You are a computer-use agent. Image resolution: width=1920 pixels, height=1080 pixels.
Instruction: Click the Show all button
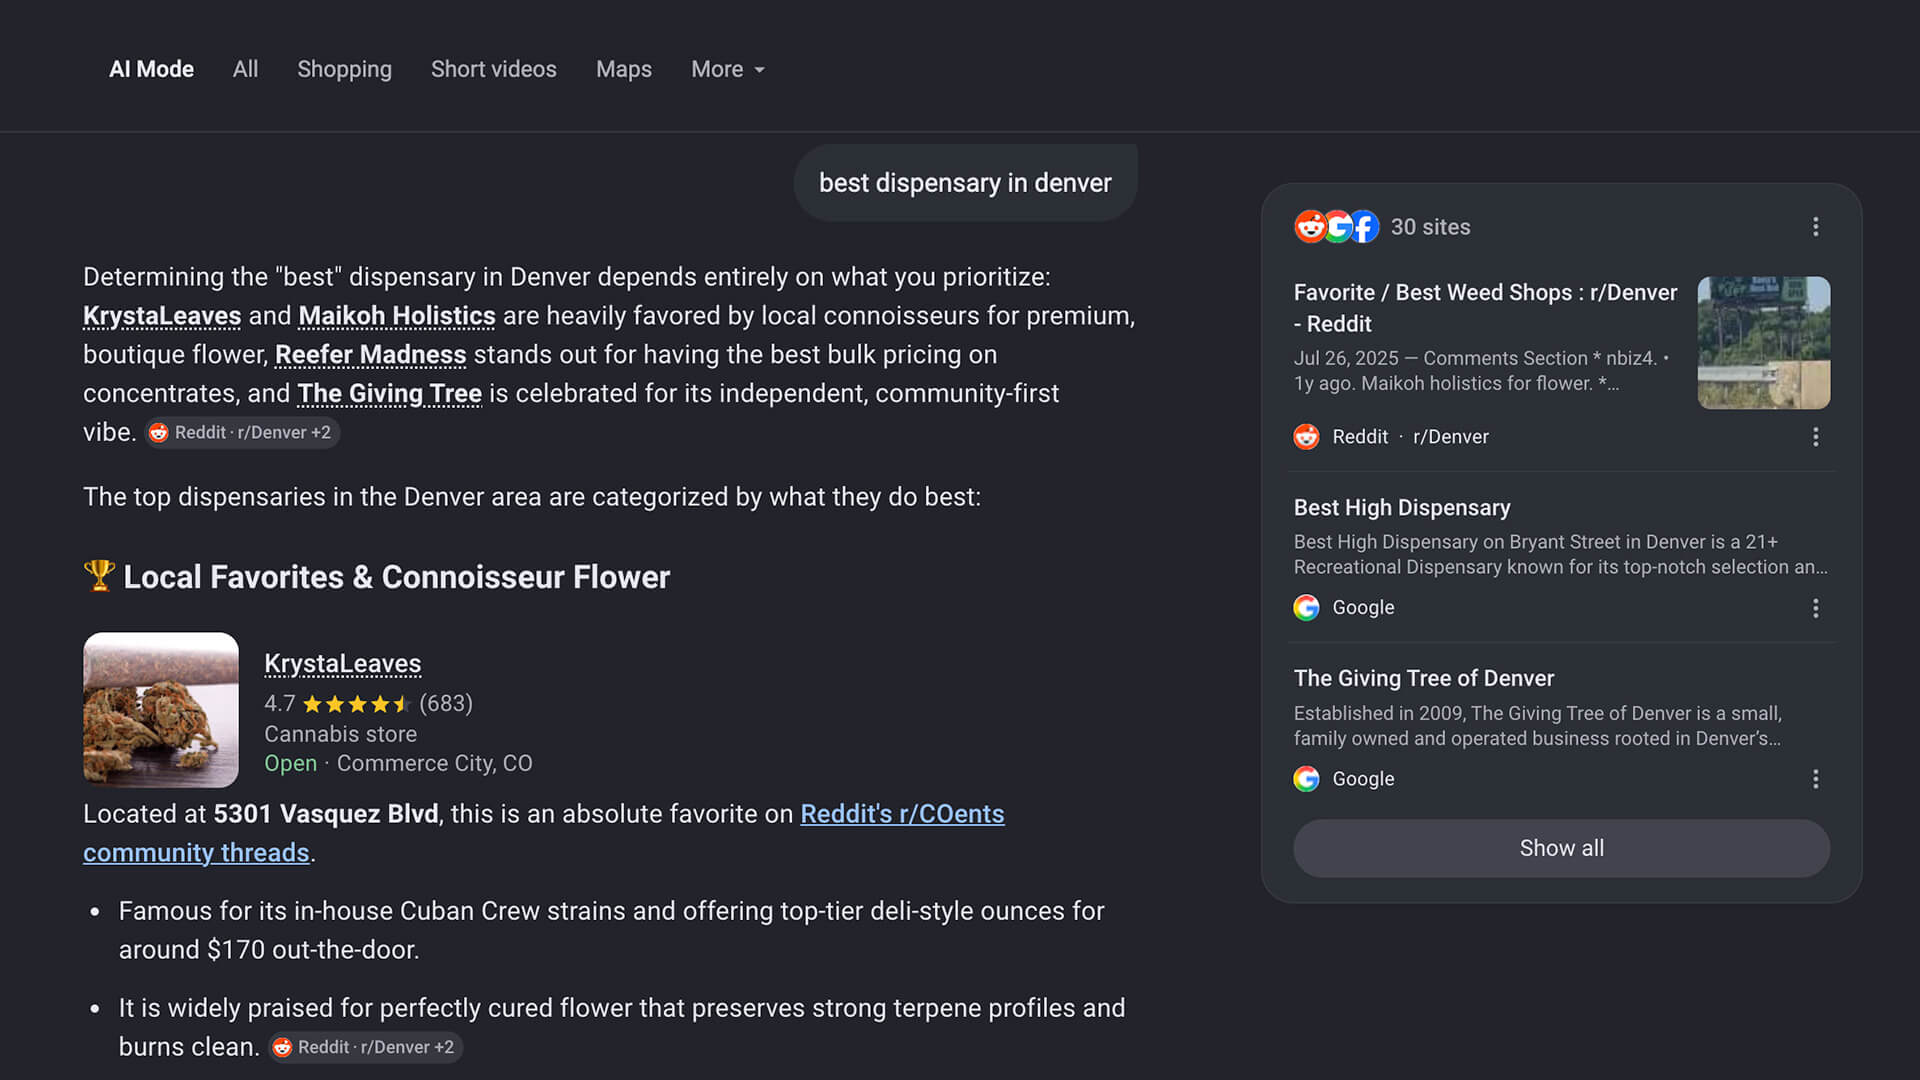point(1562,849)
